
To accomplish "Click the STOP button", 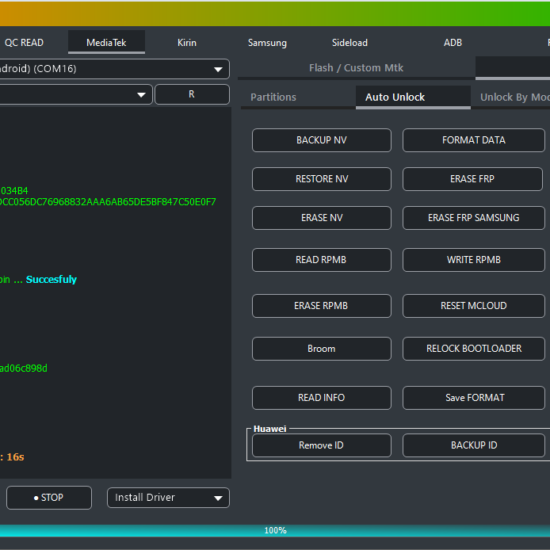I will coord(49,497).
